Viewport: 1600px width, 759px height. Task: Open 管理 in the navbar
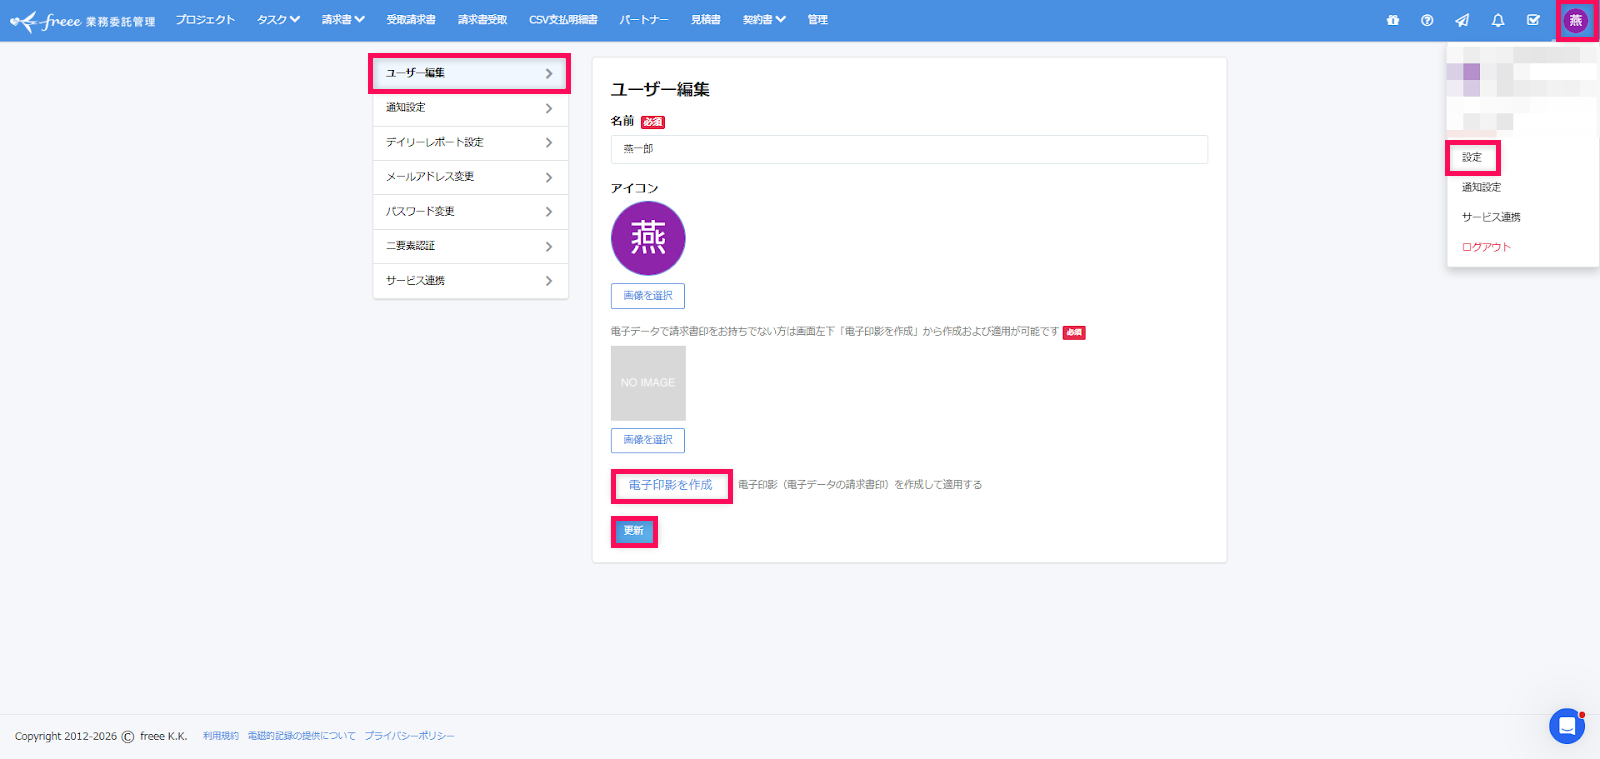point(817,20)
